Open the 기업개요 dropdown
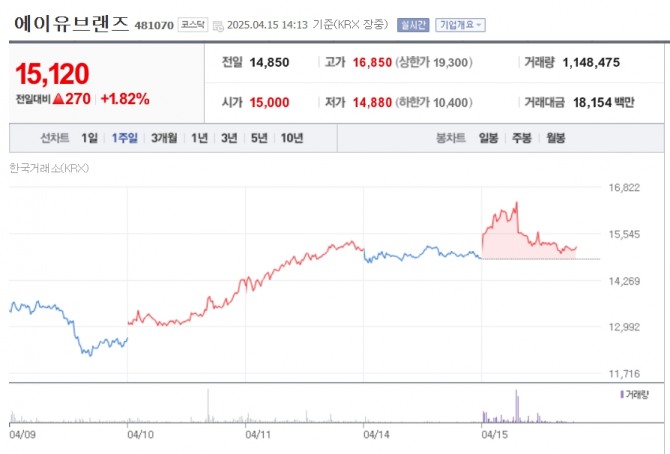 pos(460,25)
